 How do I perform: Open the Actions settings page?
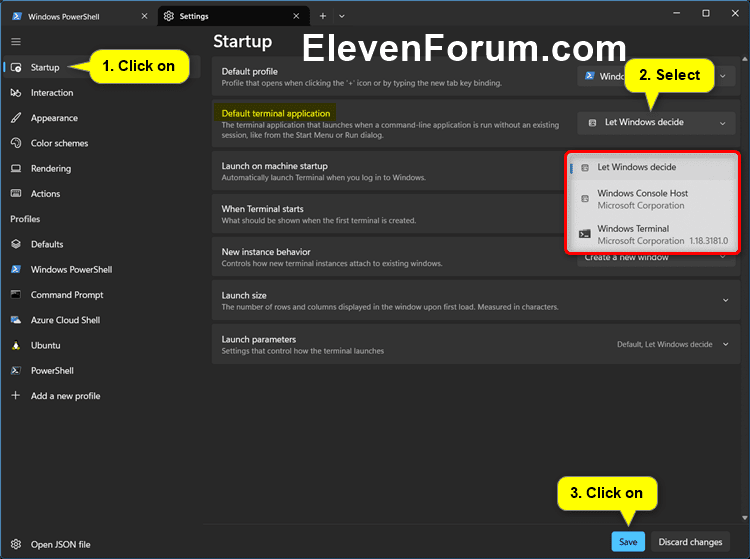coord(101,194)
